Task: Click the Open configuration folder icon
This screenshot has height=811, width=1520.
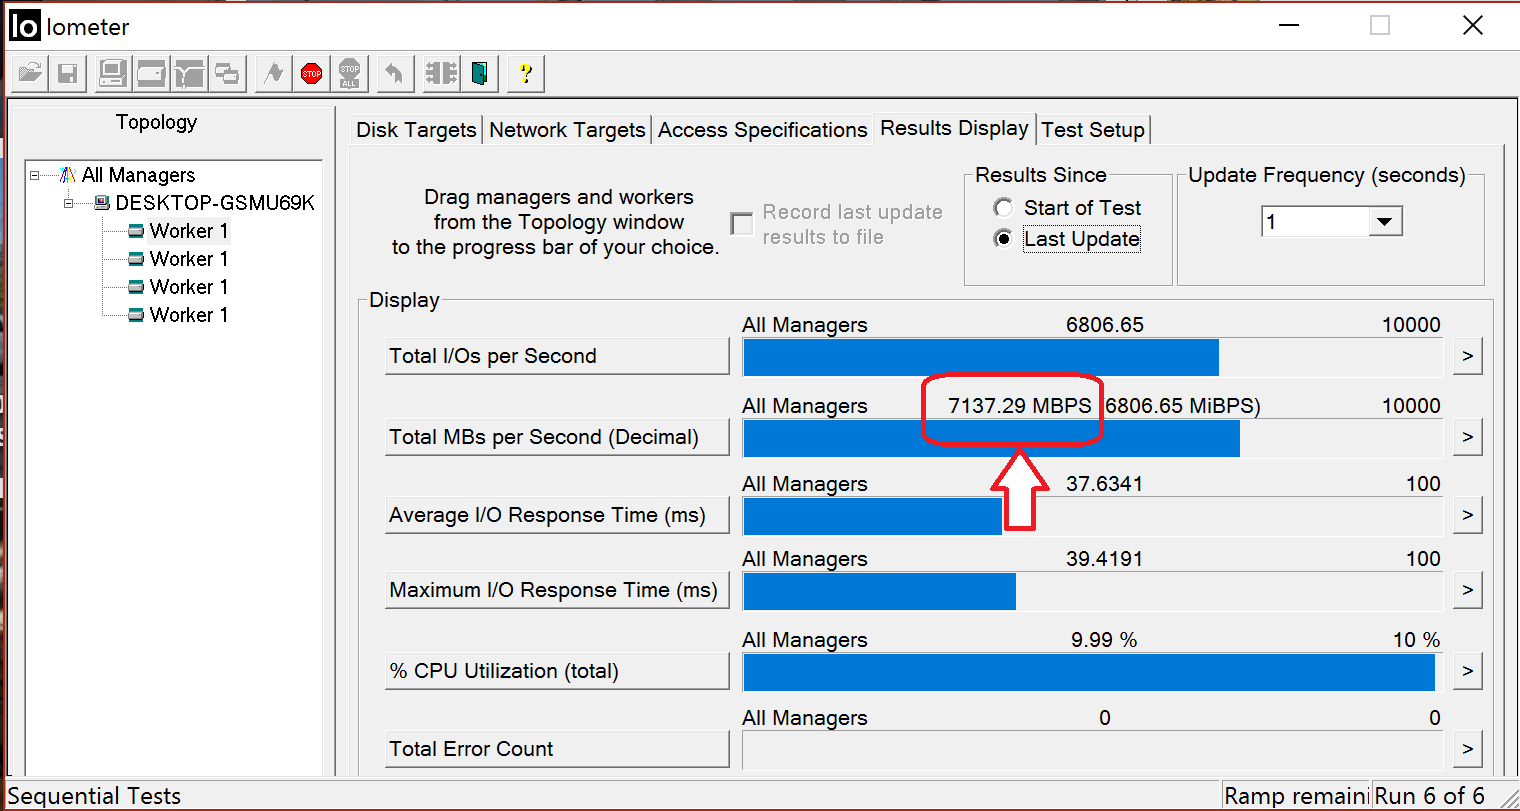Action: coord(30,73)
